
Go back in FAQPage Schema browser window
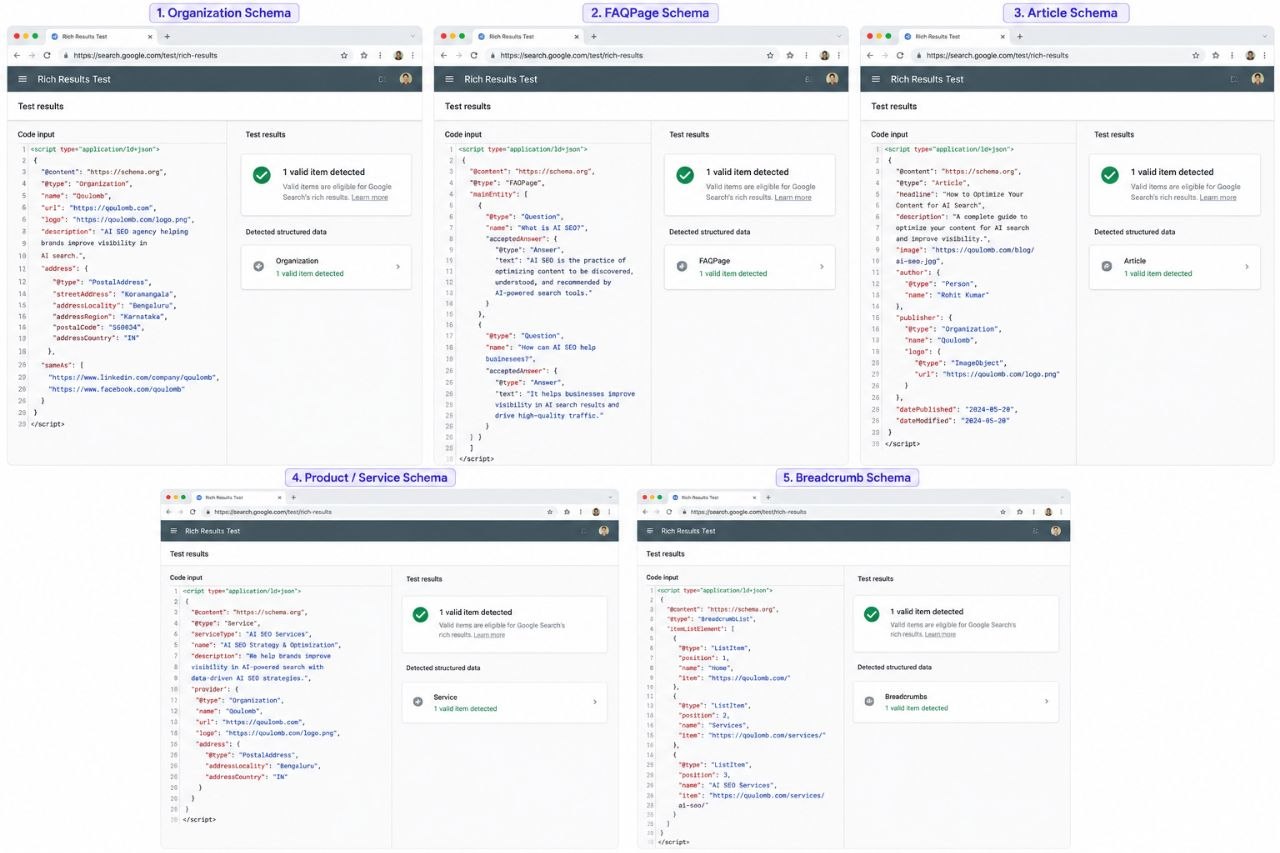[444, 55]
